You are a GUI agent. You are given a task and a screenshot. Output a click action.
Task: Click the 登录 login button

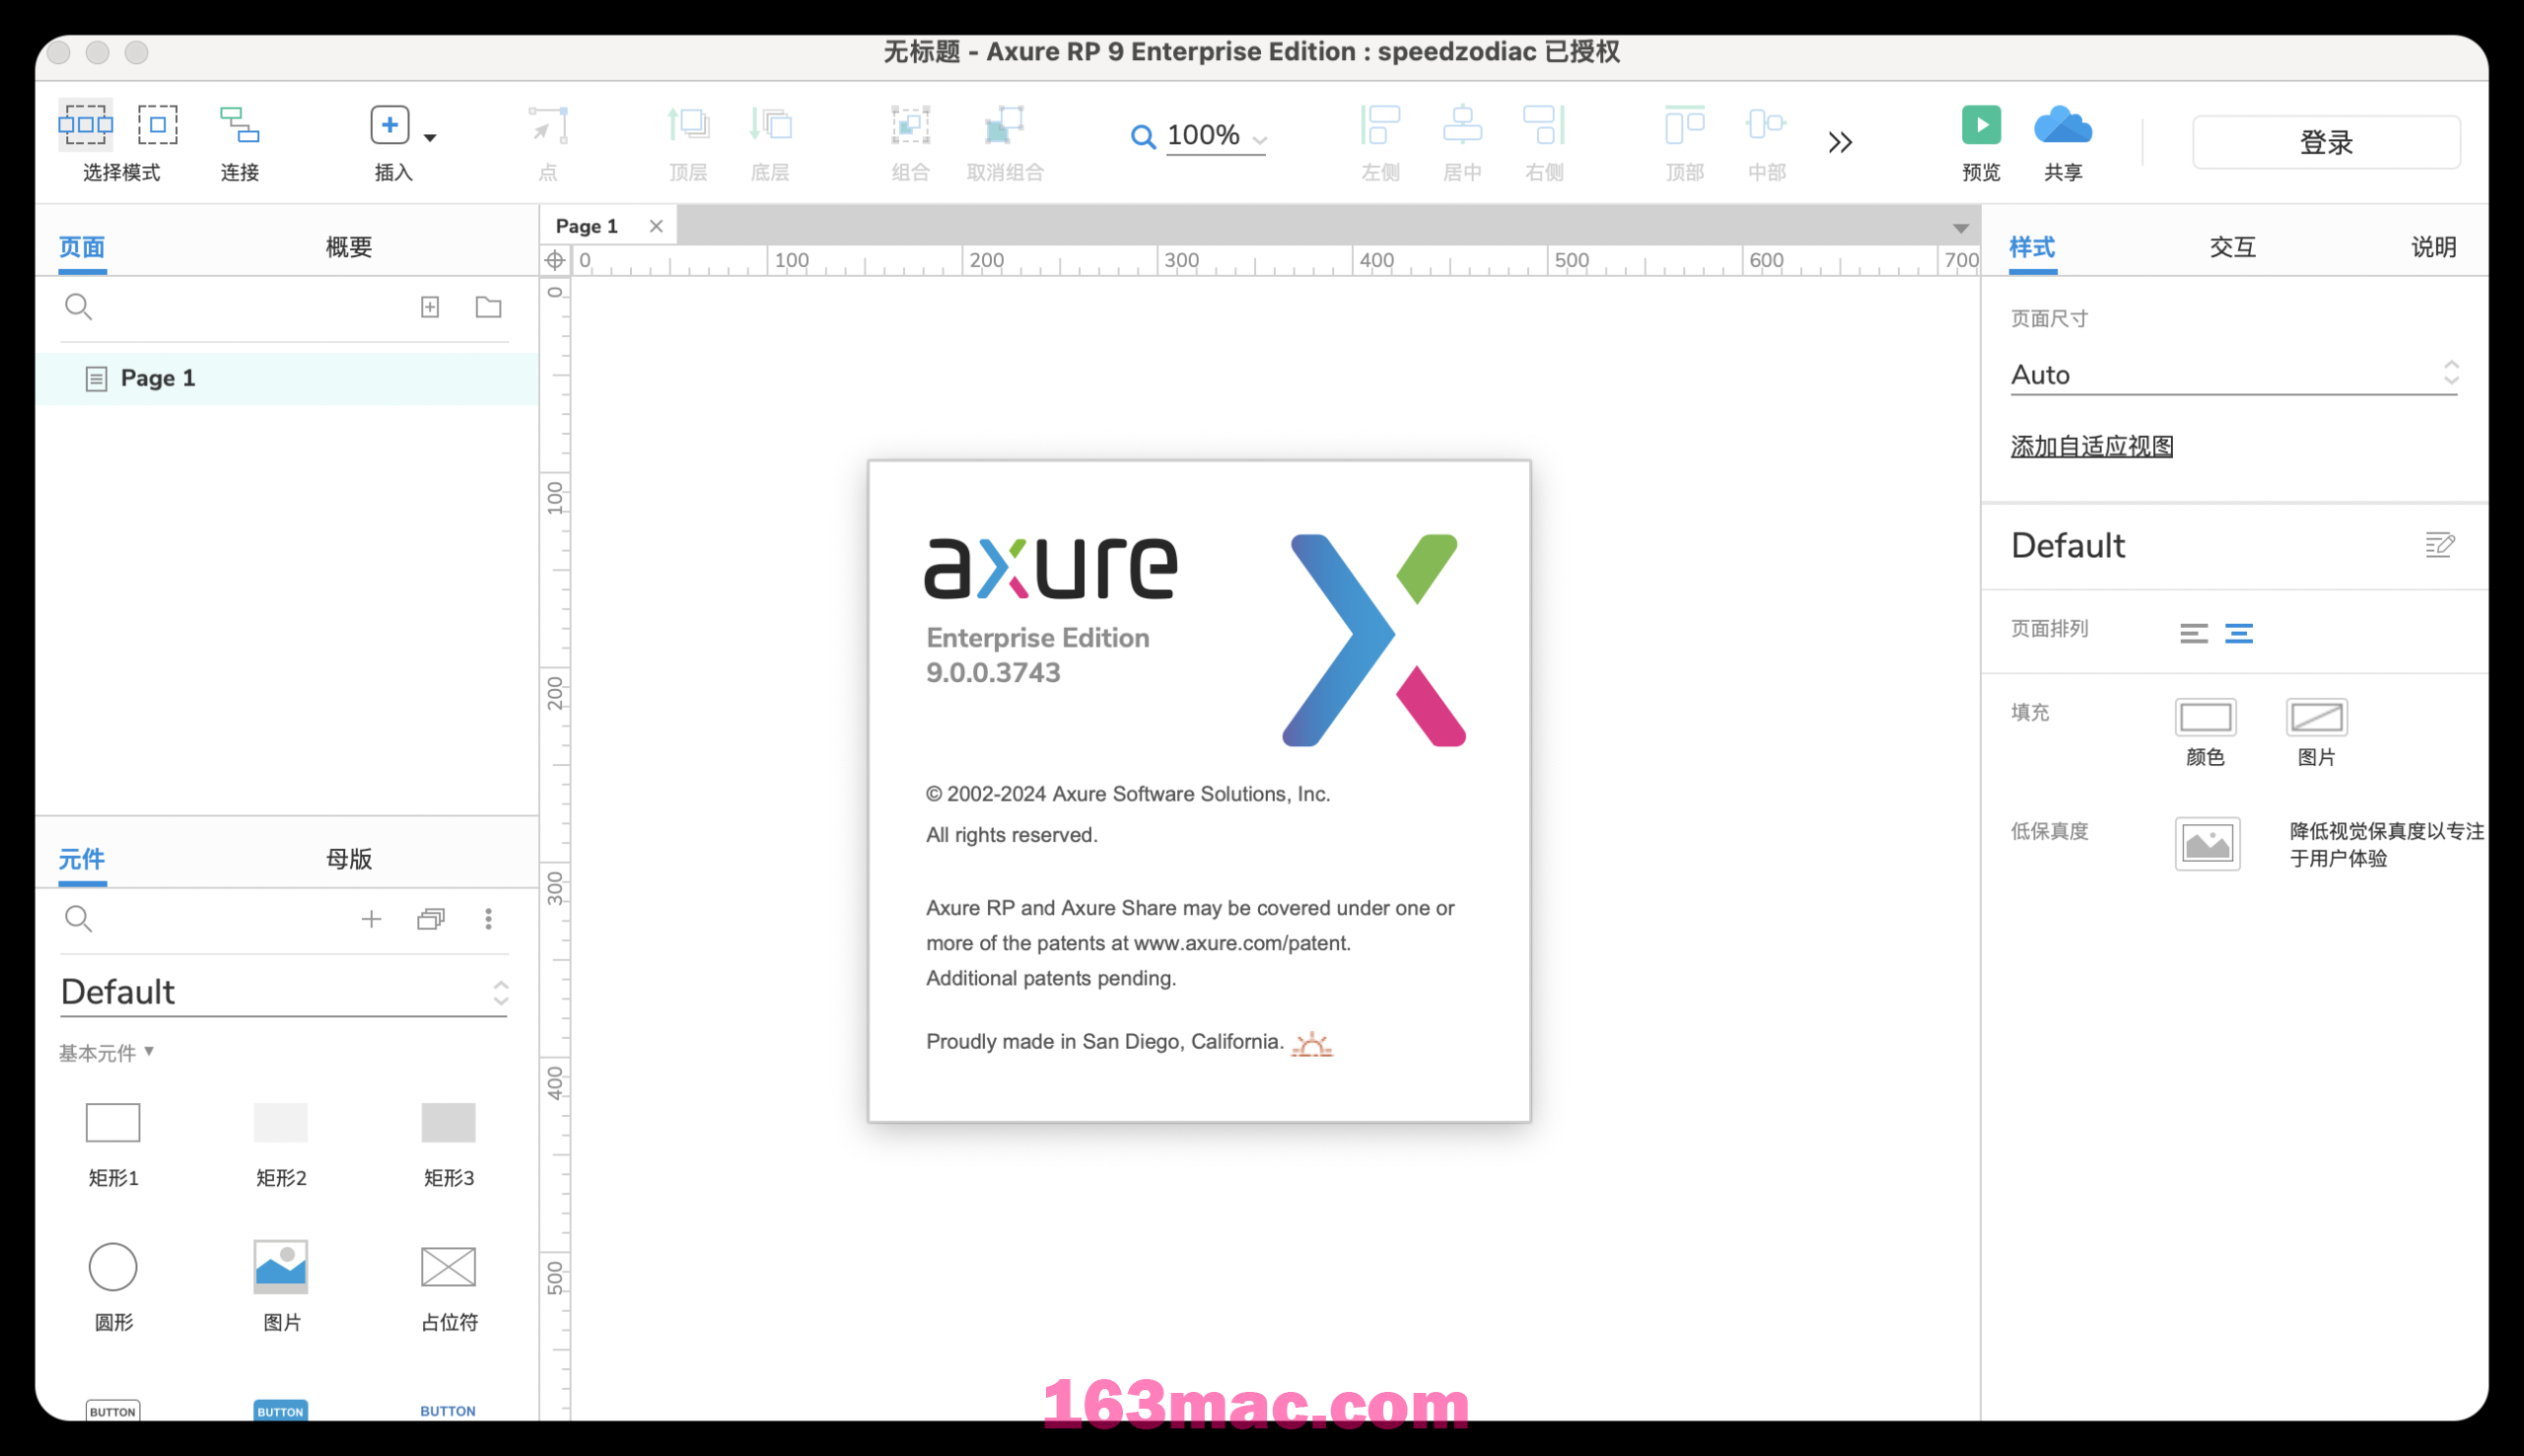coord(2326,142)
